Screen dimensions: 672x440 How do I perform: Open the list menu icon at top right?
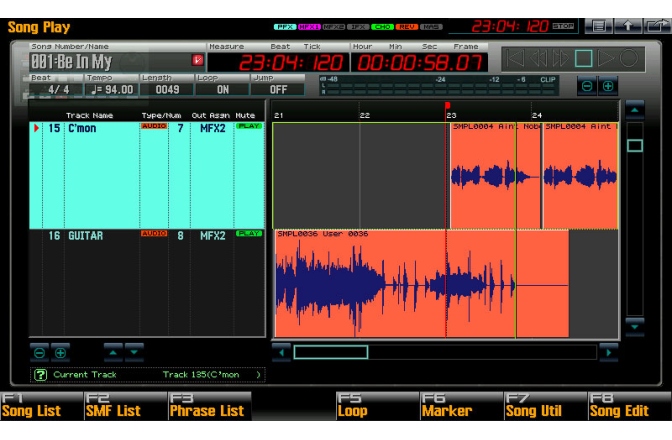pyautogui.click(x=599, y=26)
